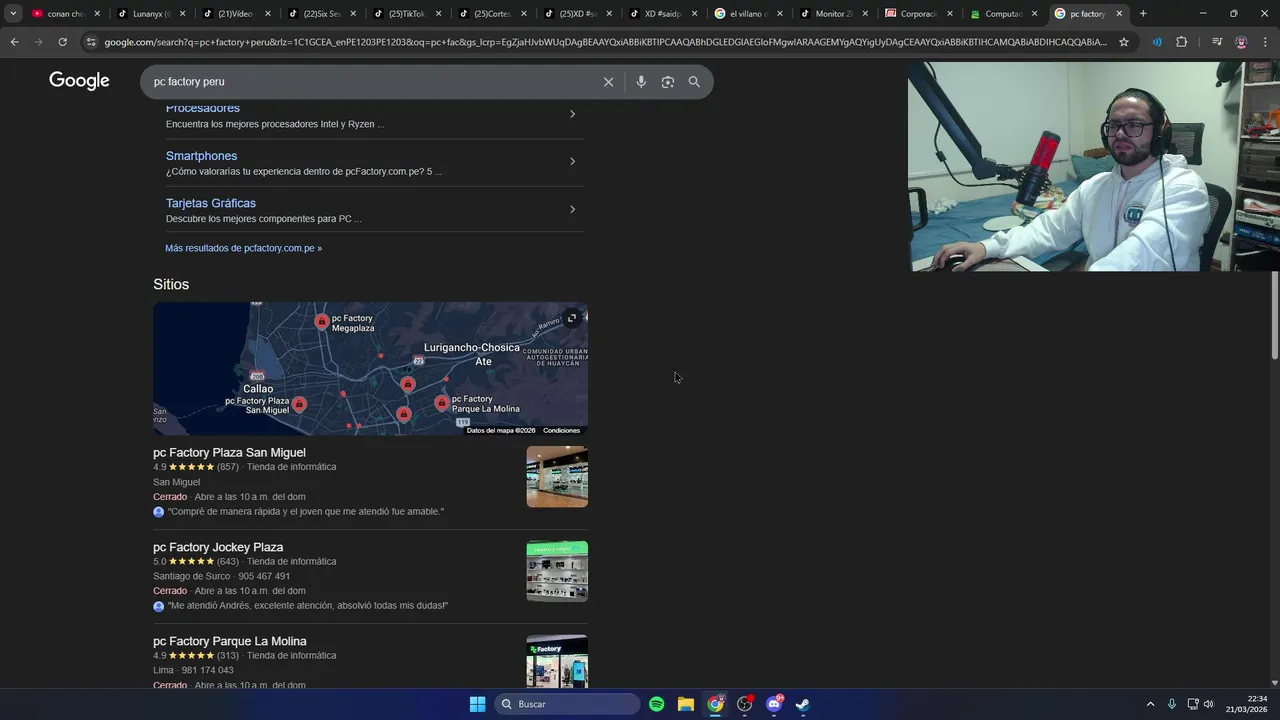This screenshot has width=1280, height=720.
Task: Select the Parque La Molina map pin
Action: click(x=442, y=402)
